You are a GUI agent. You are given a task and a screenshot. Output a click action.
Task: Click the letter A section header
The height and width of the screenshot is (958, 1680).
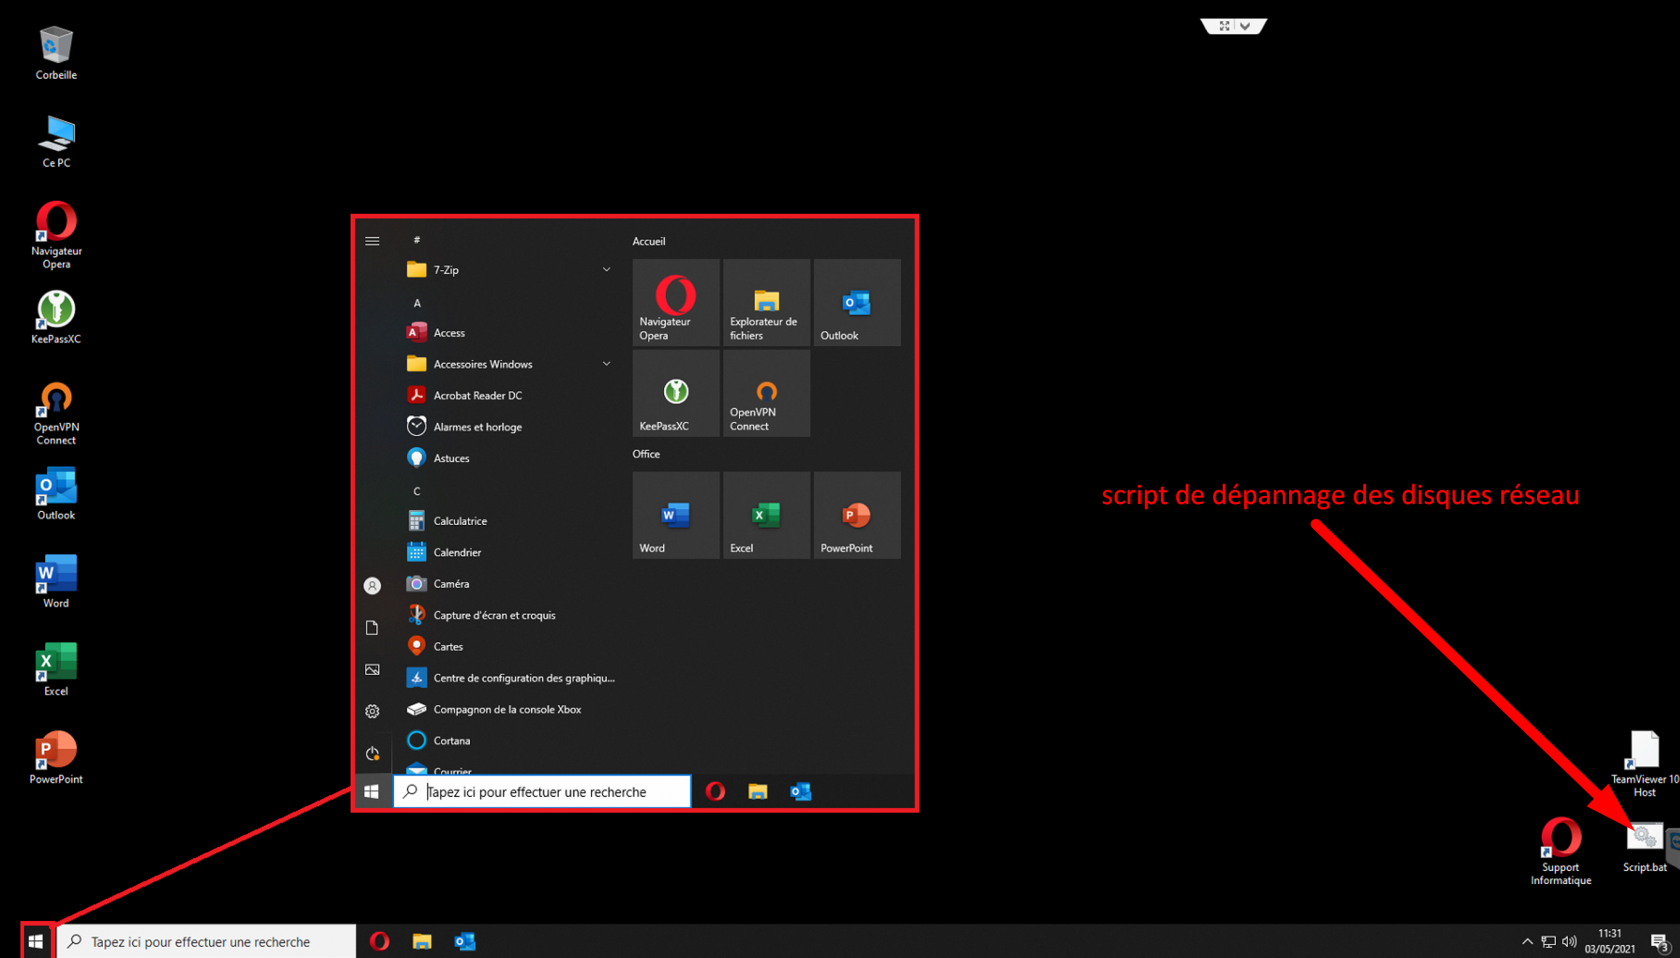pyautogui.click(x=417, y=303)
